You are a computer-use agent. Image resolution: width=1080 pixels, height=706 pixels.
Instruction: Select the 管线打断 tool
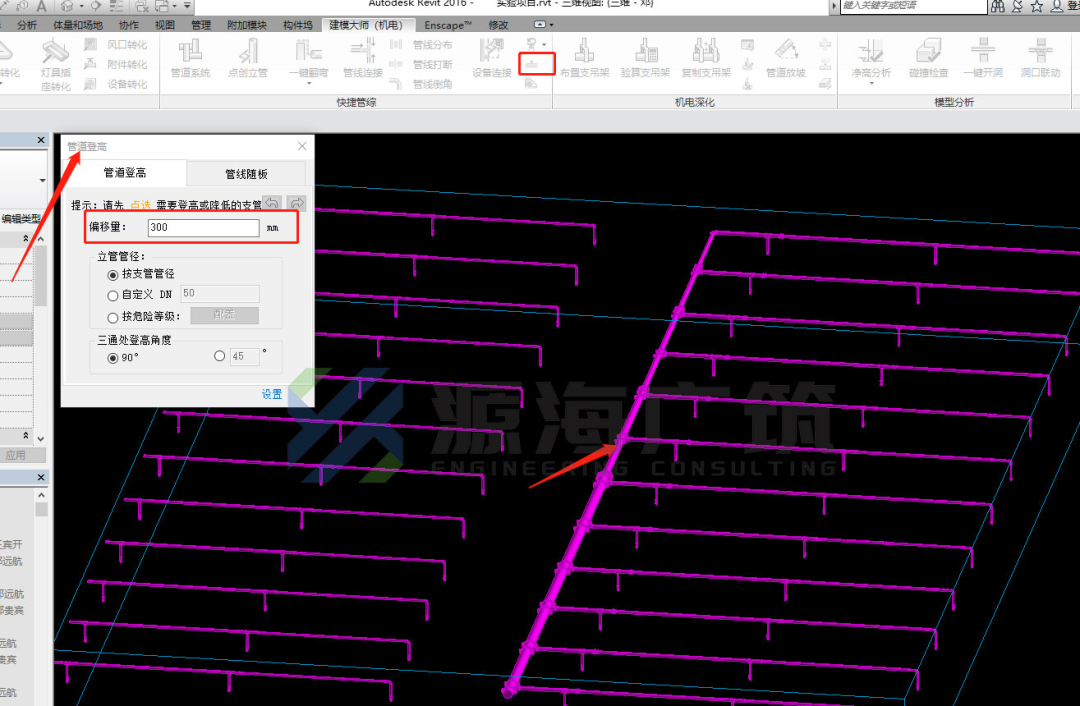pos(423,65)
